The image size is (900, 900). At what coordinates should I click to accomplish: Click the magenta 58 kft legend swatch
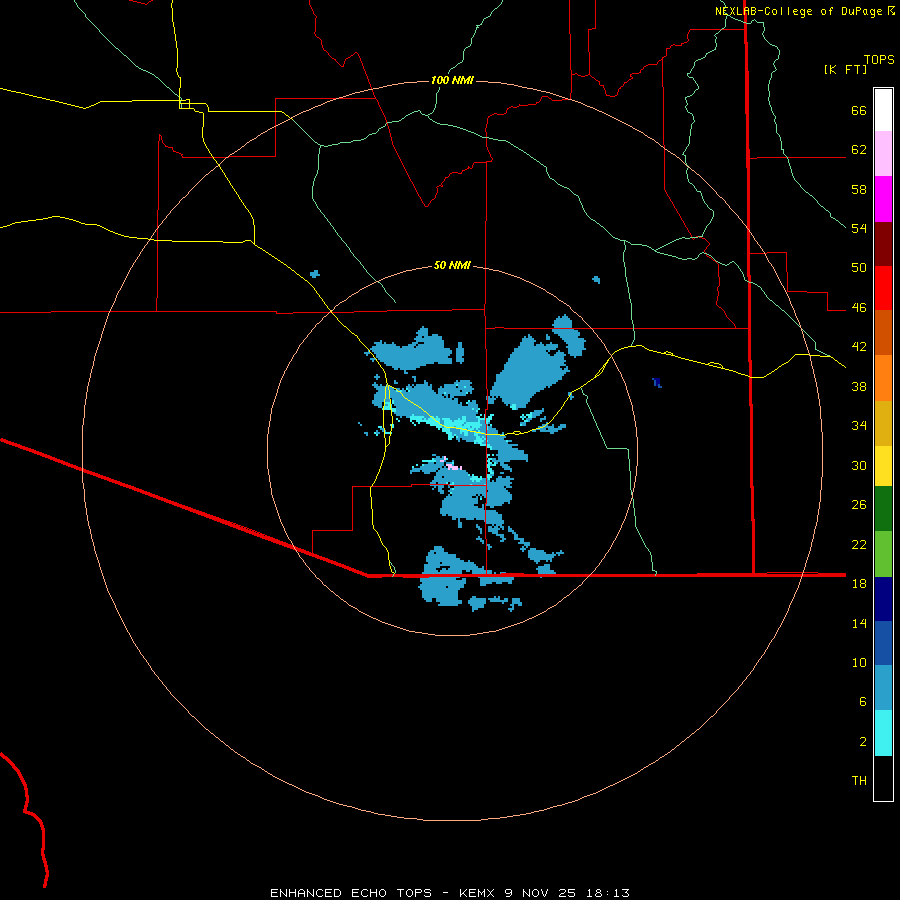point(883,199)
